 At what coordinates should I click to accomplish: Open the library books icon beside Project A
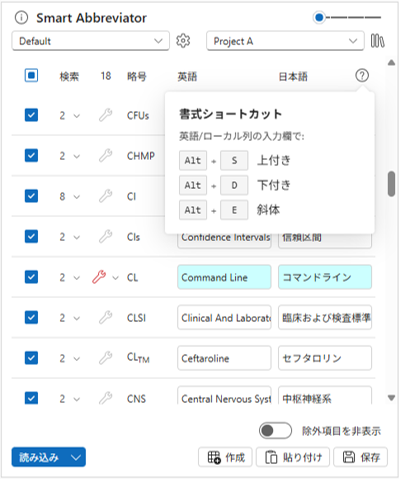coord(378,41)
